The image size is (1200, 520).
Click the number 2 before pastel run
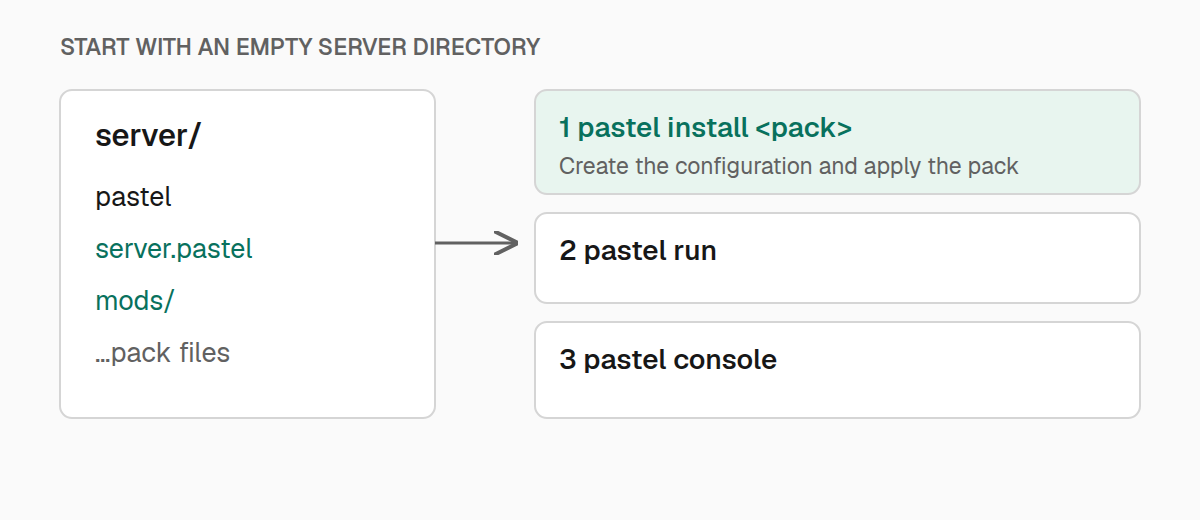[x=567, y=250]
